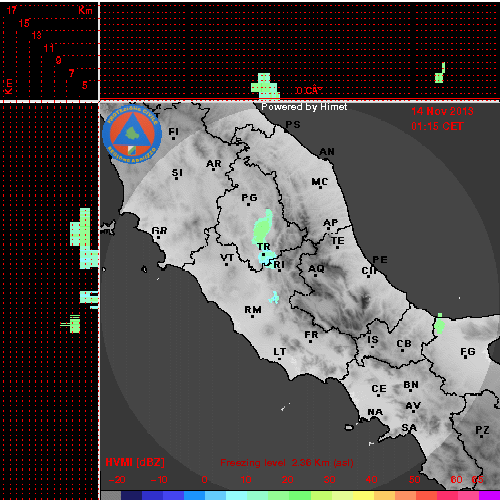
Task: Click the Protezione Civile Regione Abruzzo logo
Action: click(132, 134)
